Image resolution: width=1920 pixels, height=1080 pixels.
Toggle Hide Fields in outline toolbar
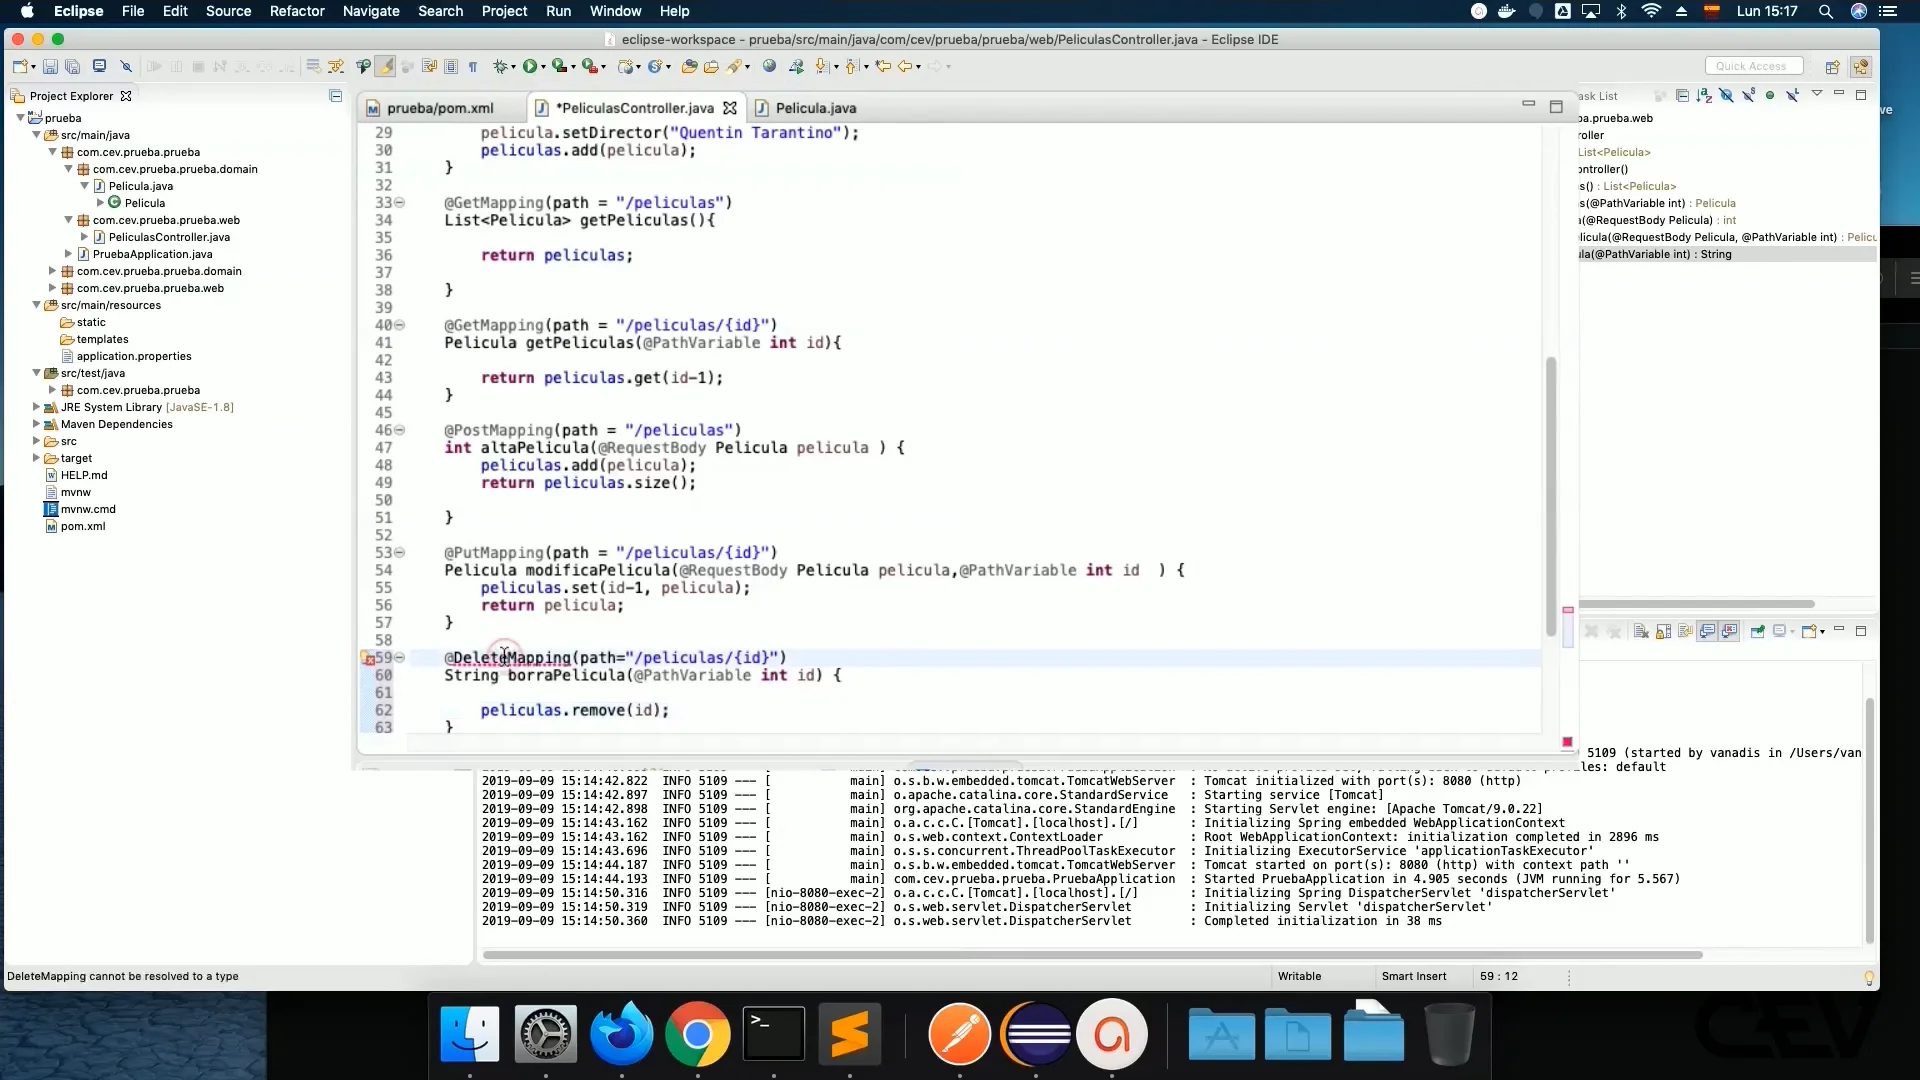coord(1726,96)
